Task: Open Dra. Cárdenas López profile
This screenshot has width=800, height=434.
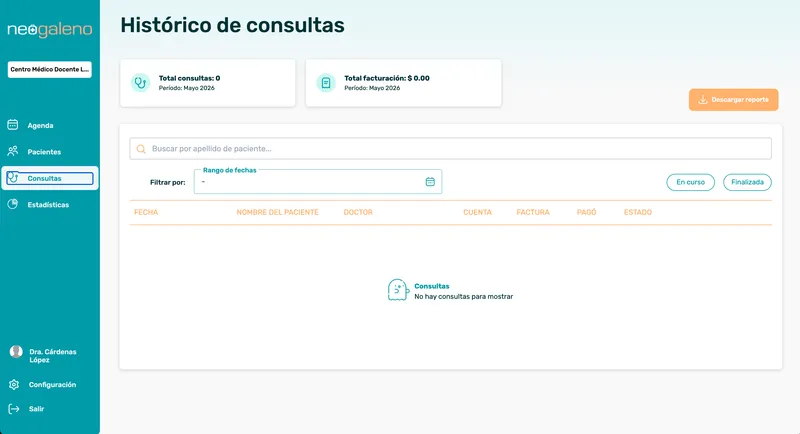Action: [53, 355]
